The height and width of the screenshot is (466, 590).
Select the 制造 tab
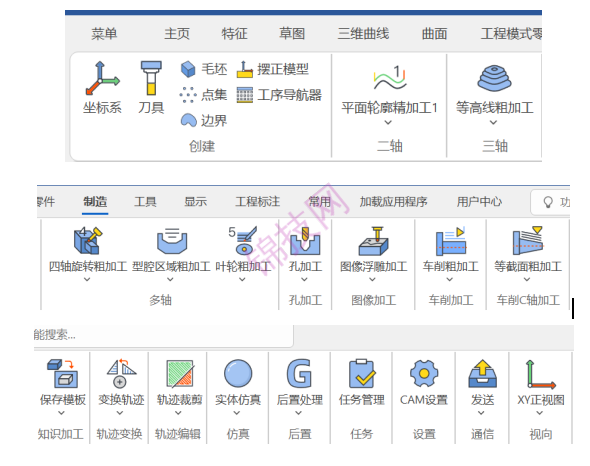(95, 202)
